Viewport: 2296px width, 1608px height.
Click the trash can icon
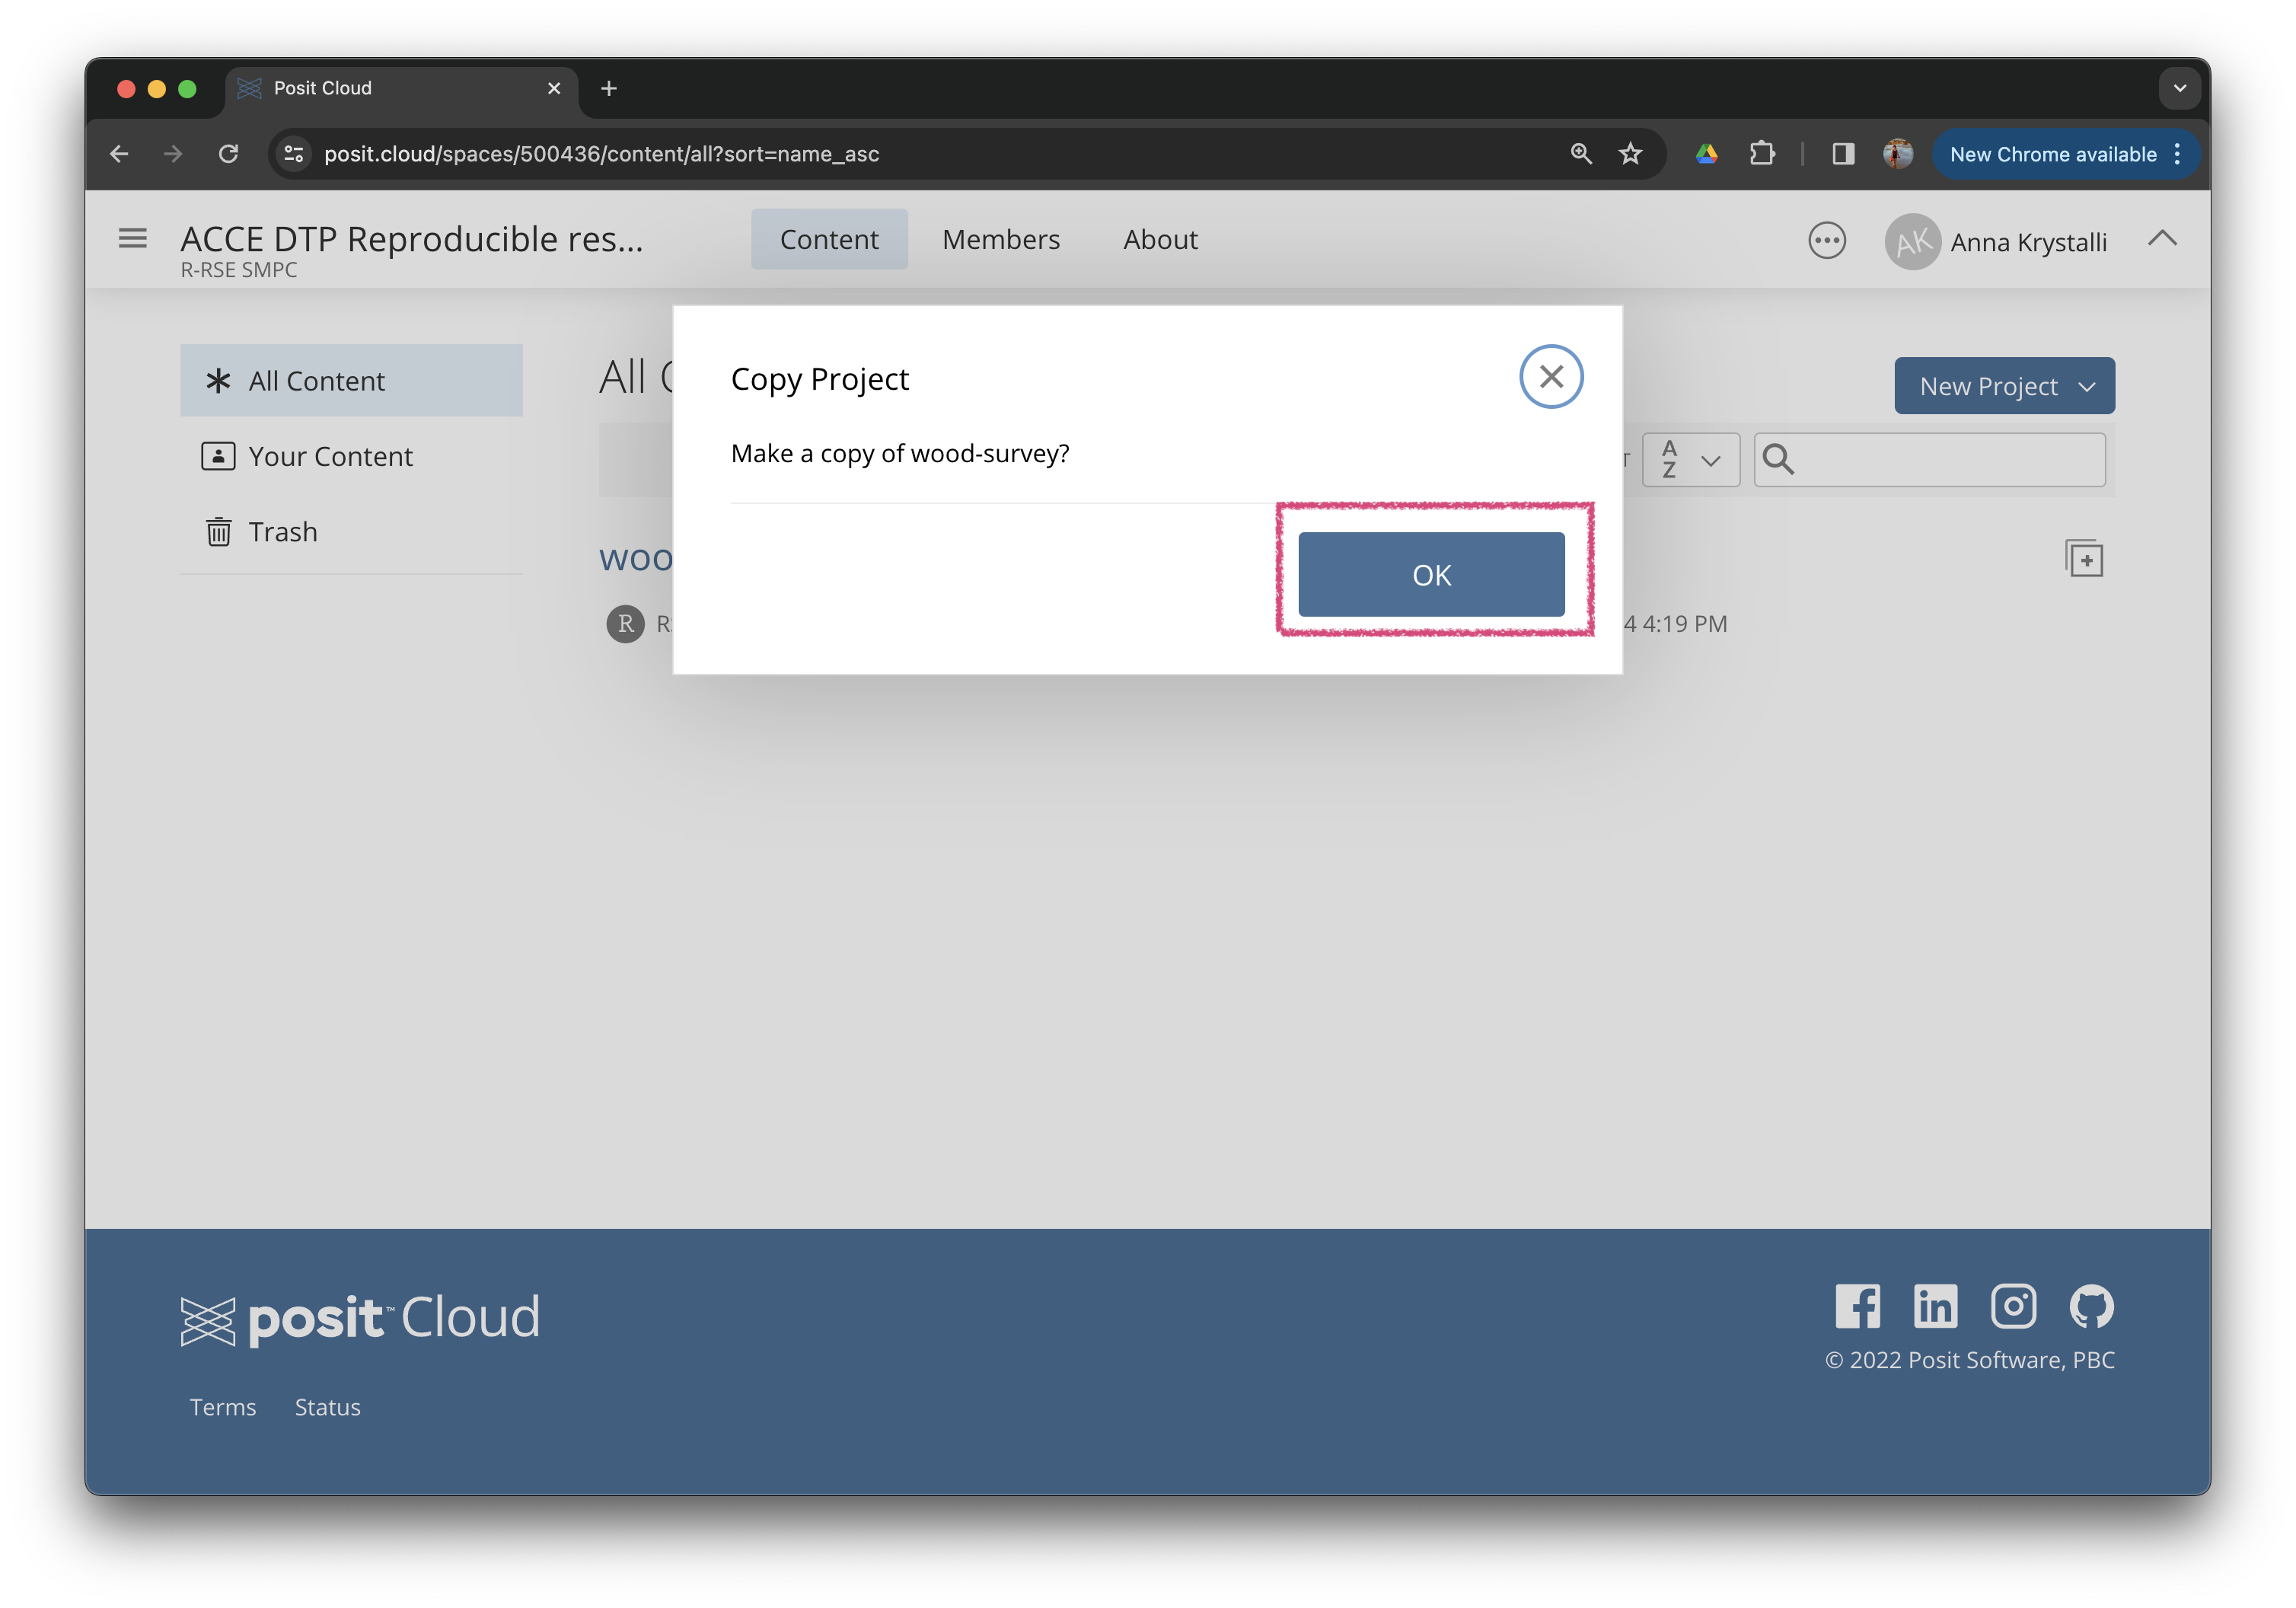(x=218, y=531)
